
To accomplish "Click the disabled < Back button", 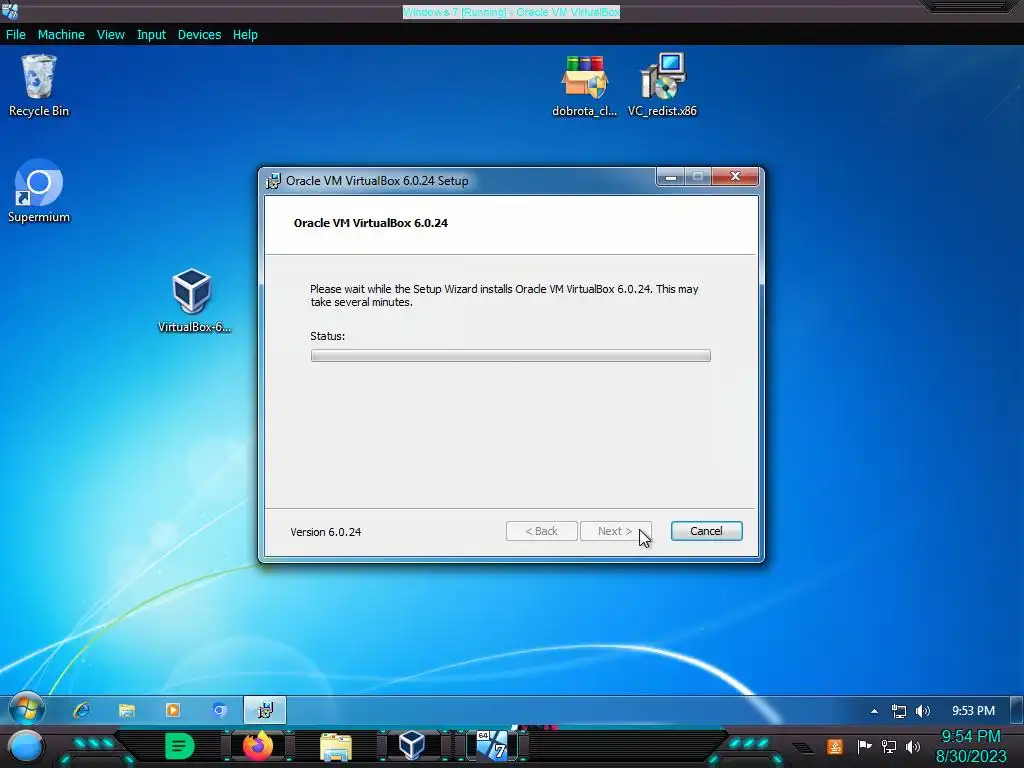I will [x=541, y=531].
